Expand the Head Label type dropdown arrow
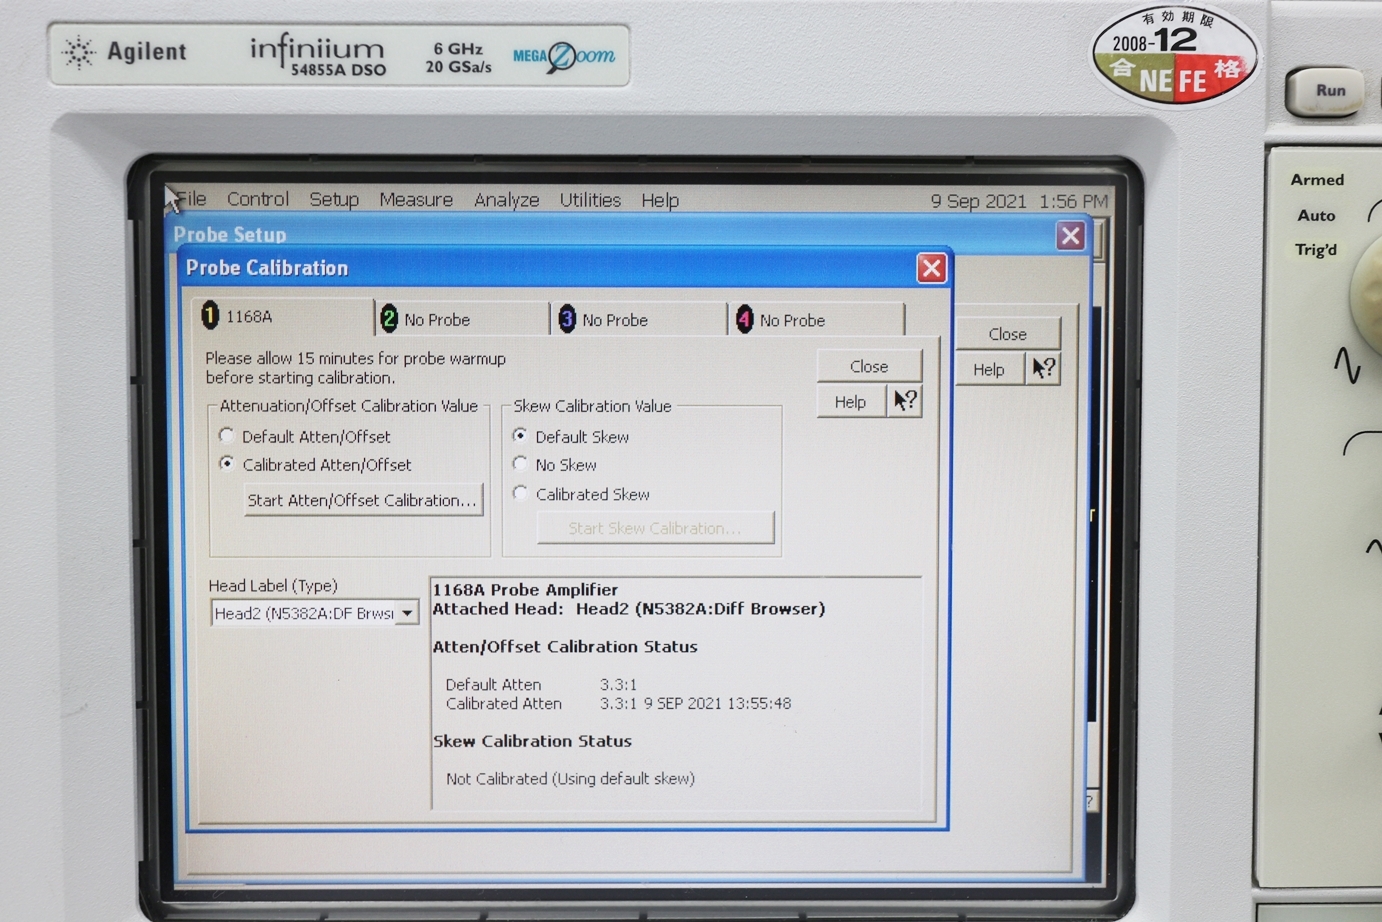The image size is (1382, 922). (x=407, y=613)
